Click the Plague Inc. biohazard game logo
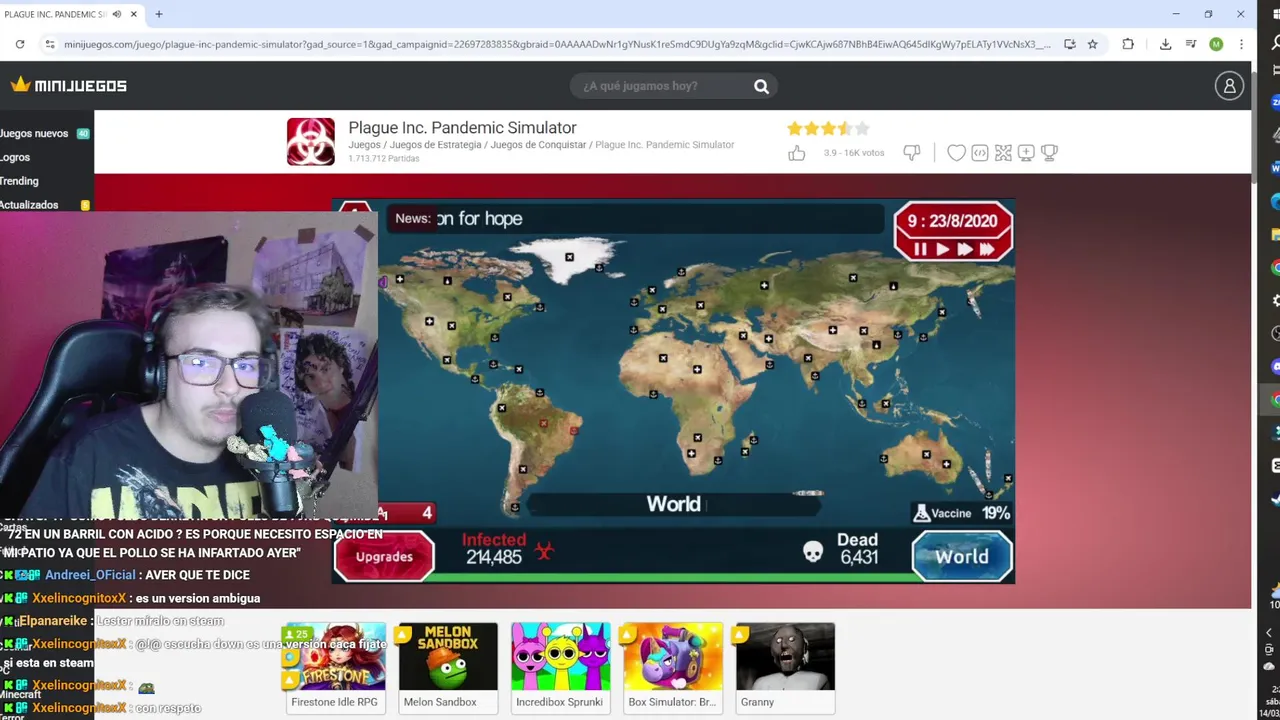 tap(311, 142)
